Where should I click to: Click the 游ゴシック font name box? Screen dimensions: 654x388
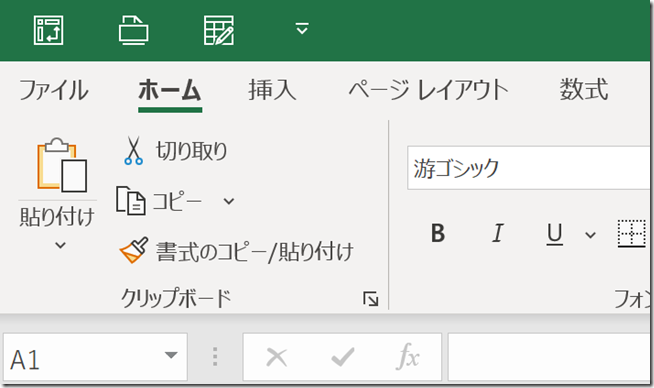pos(528,168)
